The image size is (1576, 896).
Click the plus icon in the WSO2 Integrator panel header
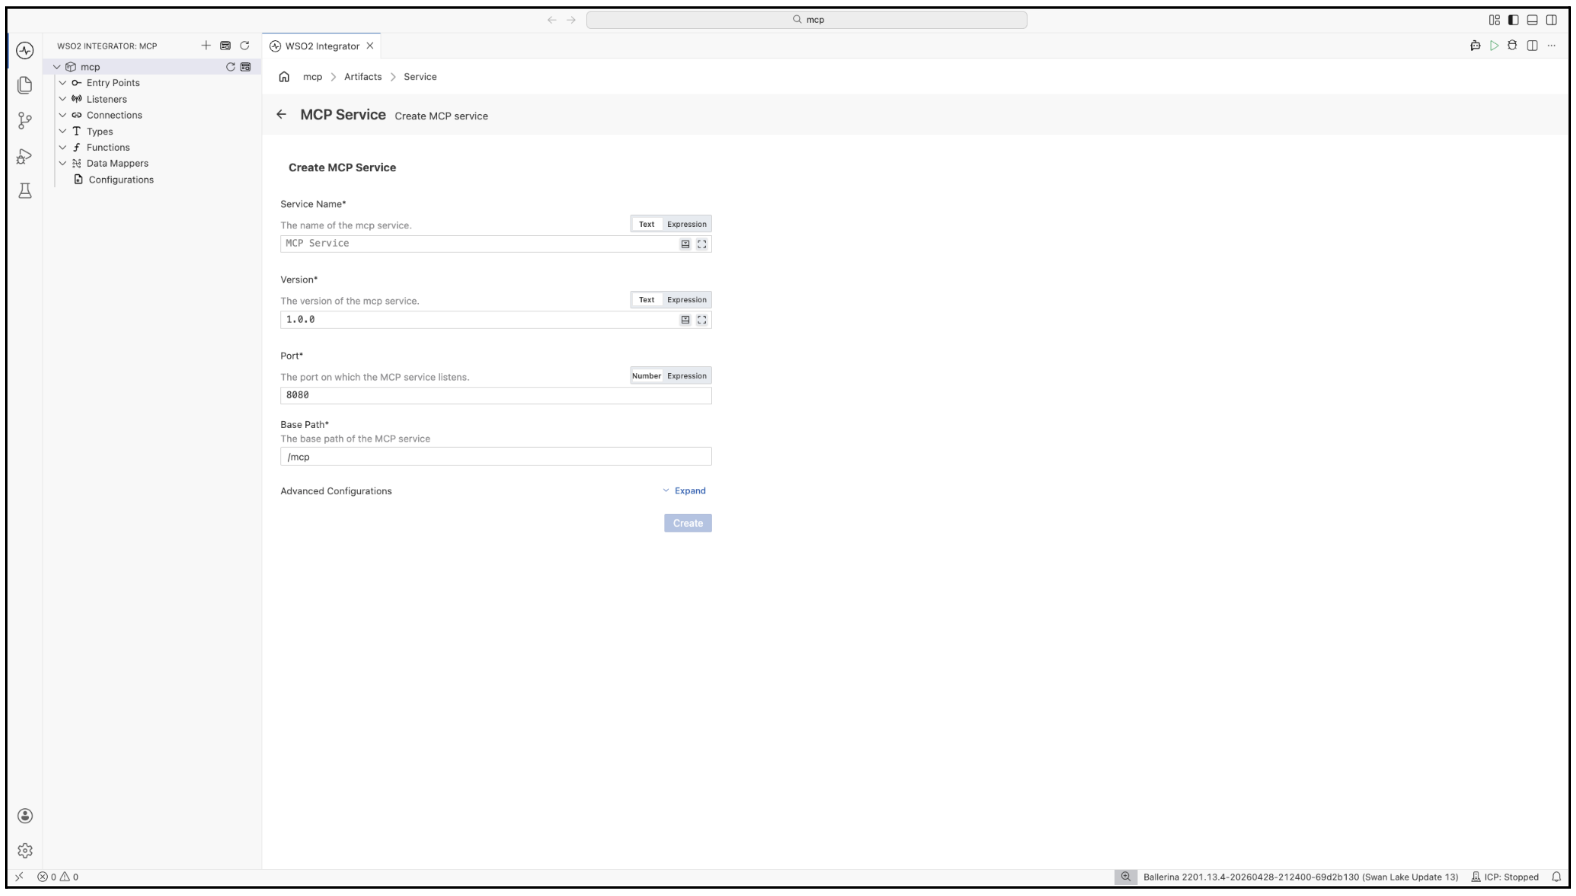pos(206,46)
